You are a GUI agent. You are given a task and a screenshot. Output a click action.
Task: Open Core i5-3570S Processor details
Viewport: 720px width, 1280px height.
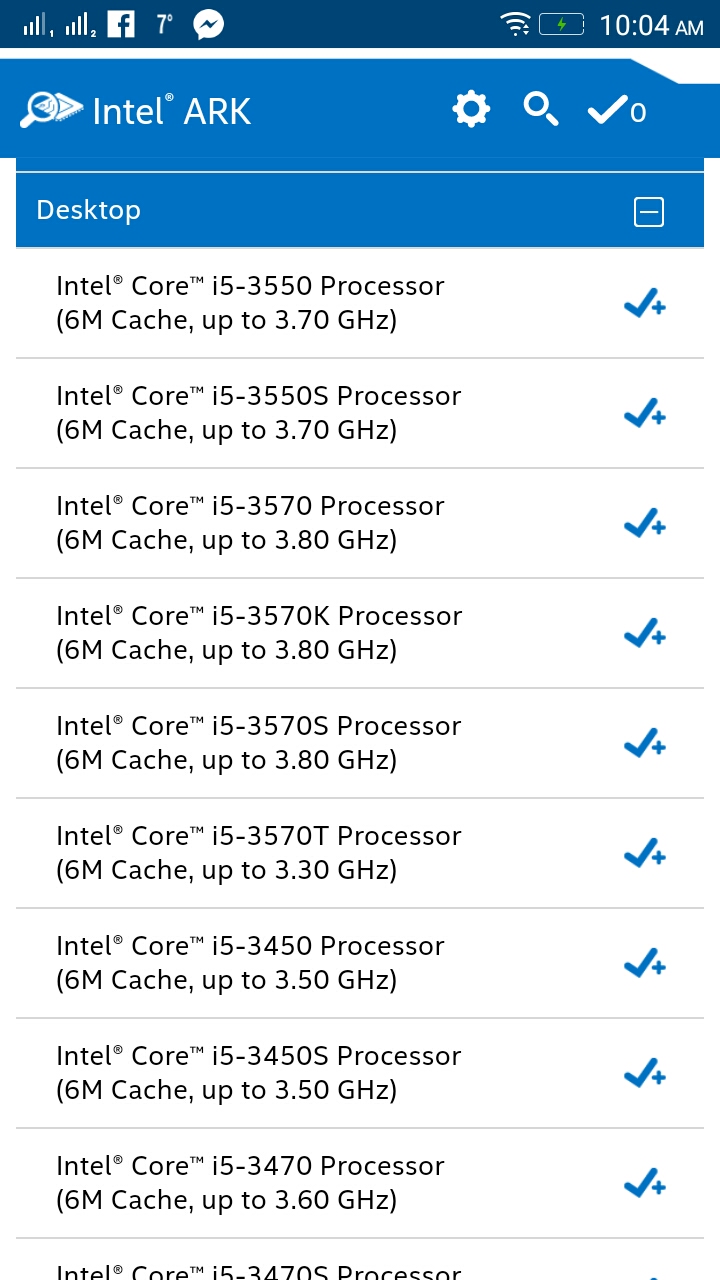(x=258, y=743)
